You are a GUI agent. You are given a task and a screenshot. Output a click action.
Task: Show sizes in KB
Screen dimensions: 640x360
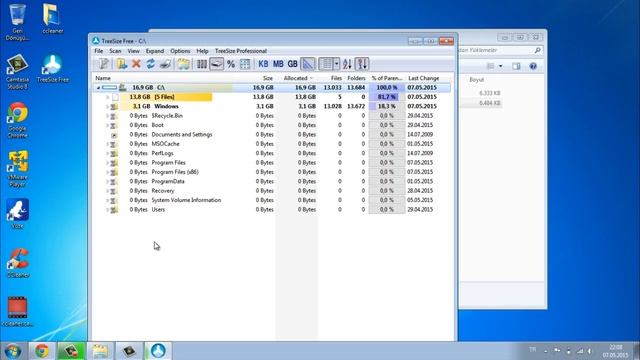[263, 64]
